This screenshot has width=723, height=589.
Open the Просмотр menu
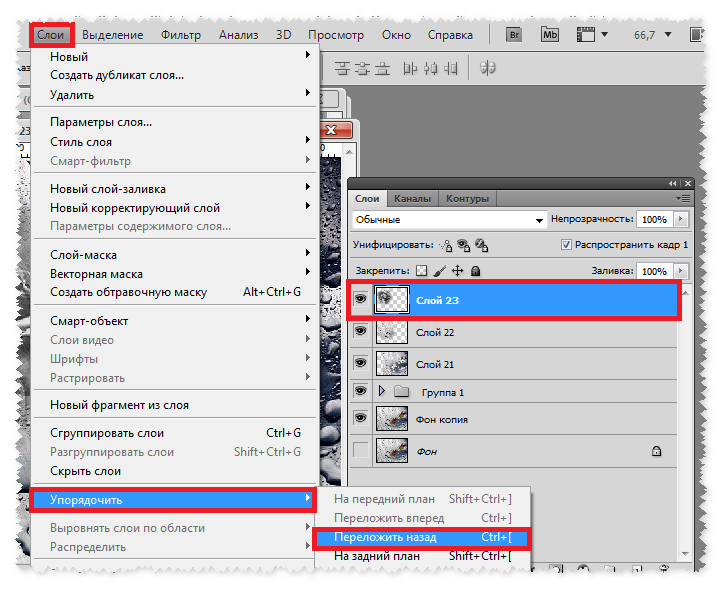point(336,35)
